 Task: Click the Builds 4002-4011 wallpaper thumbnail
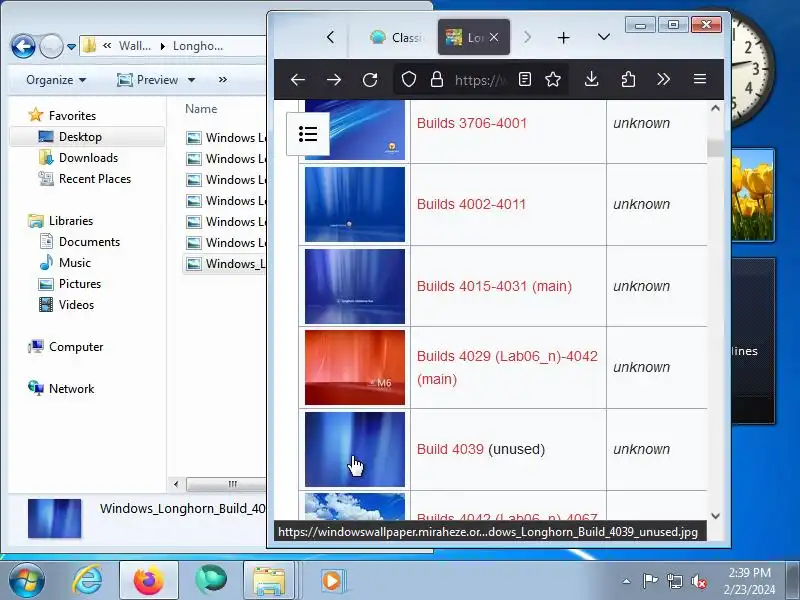click(x=355, y=204)
